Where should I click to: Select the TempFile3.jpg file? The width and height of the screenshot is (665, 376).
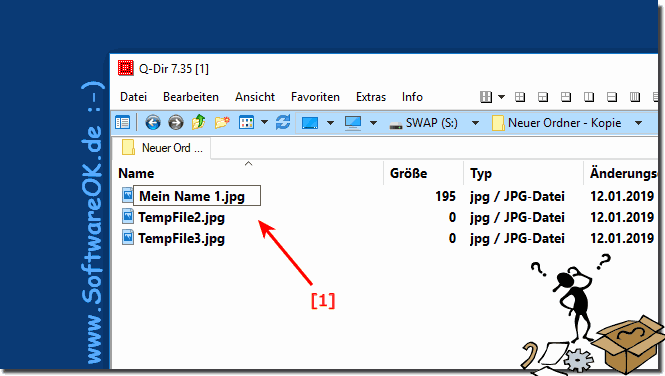182,238
